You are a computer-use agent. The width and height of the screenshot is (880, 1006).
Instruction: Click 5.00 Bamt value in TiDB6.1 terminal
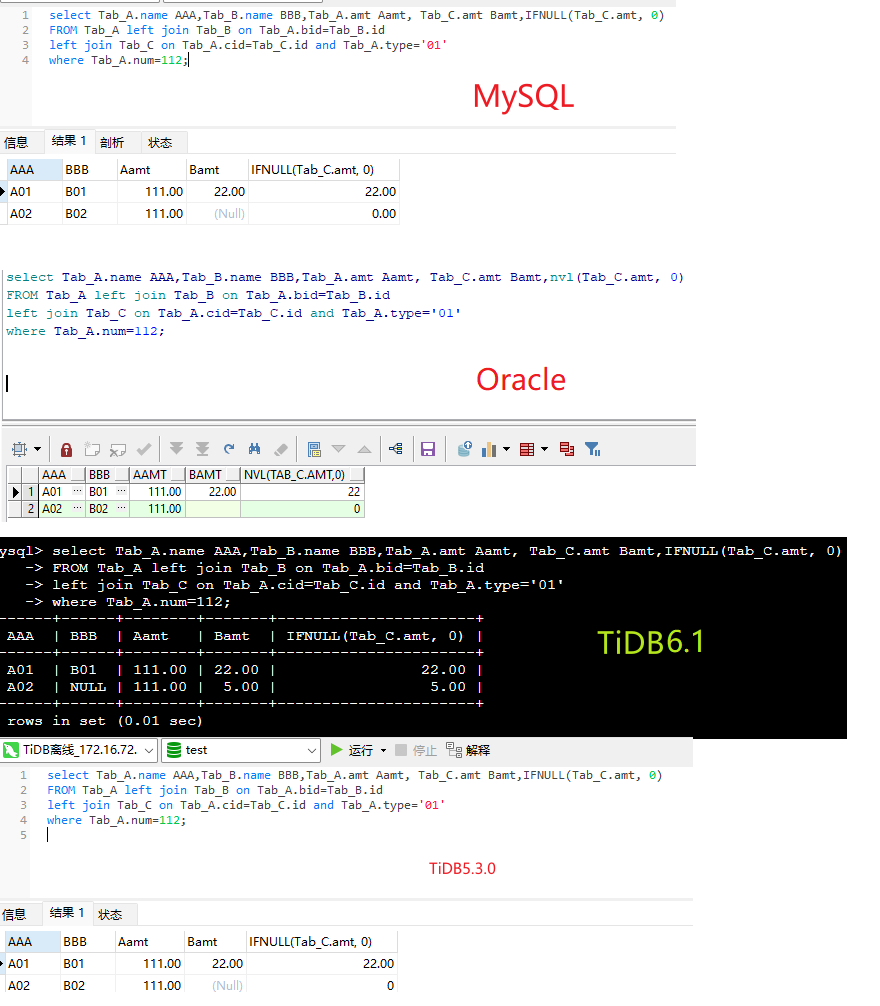point(241,686)
